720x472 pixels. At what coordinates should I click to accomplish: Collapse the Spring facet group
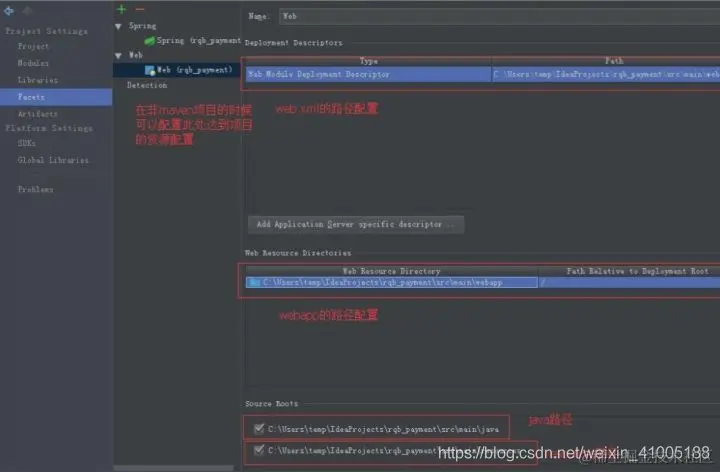pos(118,27)
